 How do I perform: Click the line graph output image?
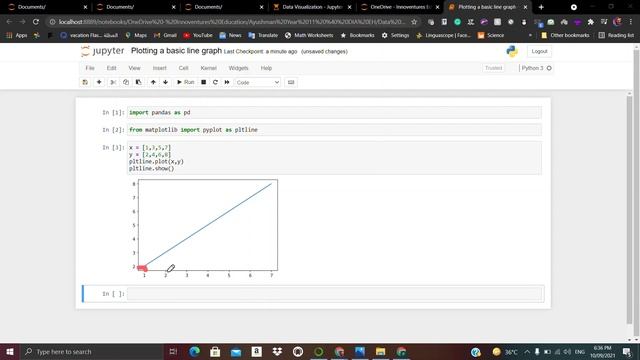203,228
